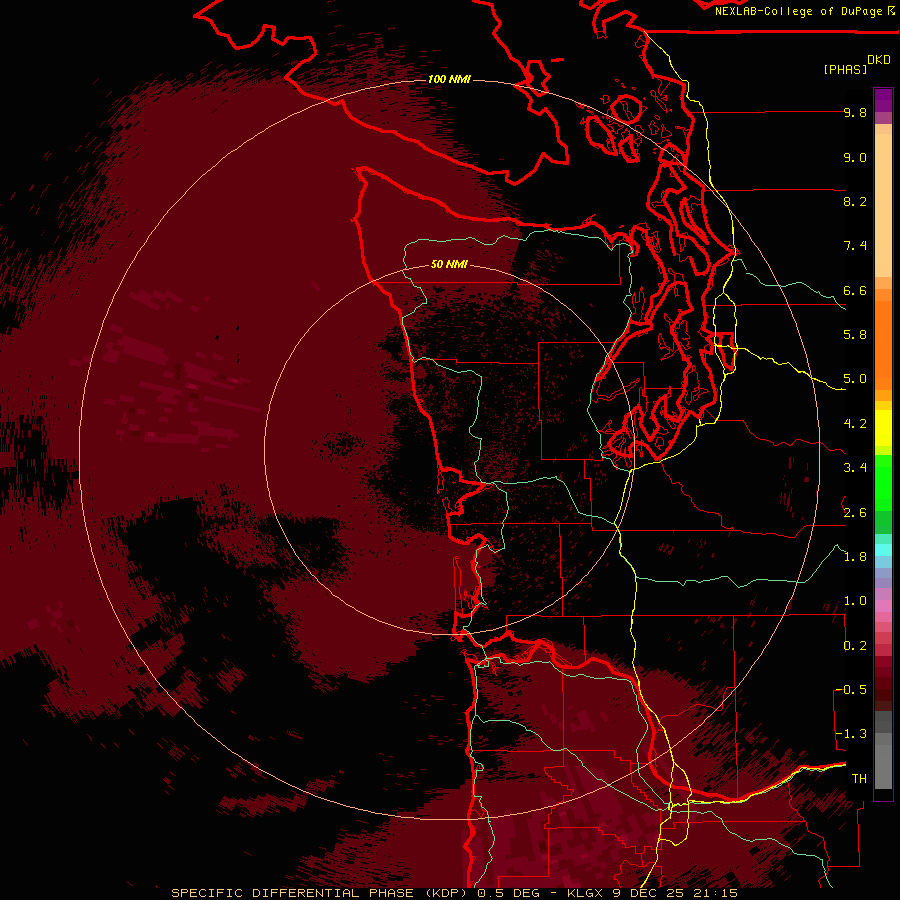Click the 3.4 scale value

tap(855, 468)
